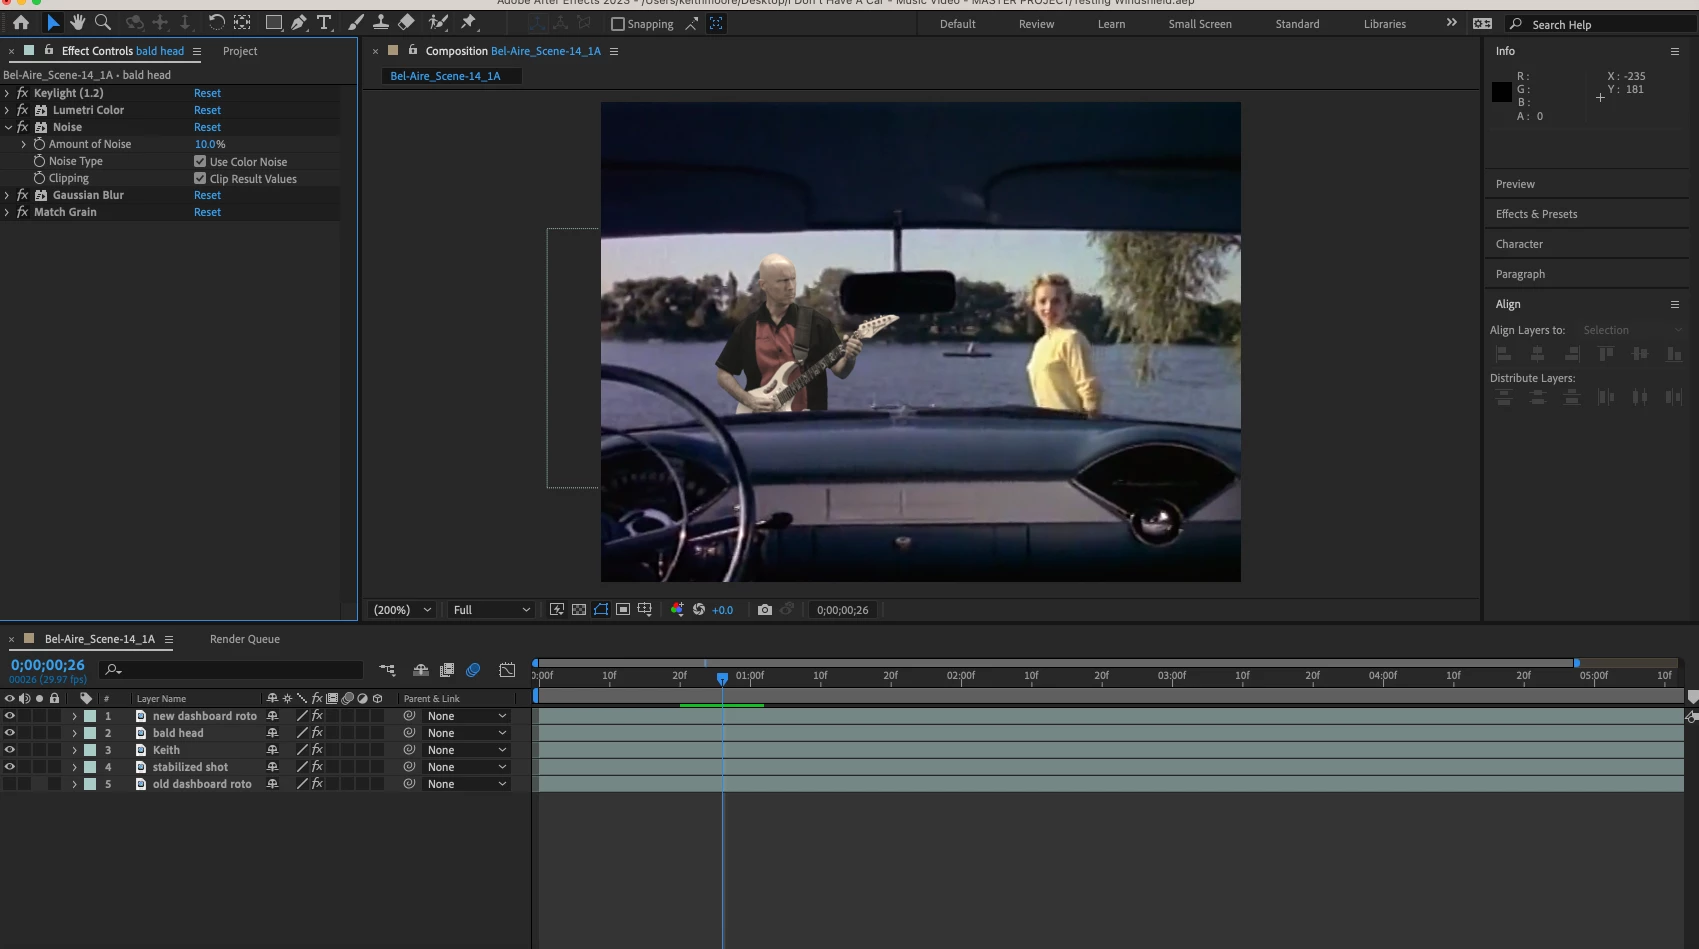The height and width of the screenshot is (949, 1699).
Task: Click the Amount of Noise stopwatch
Action: 40,144
